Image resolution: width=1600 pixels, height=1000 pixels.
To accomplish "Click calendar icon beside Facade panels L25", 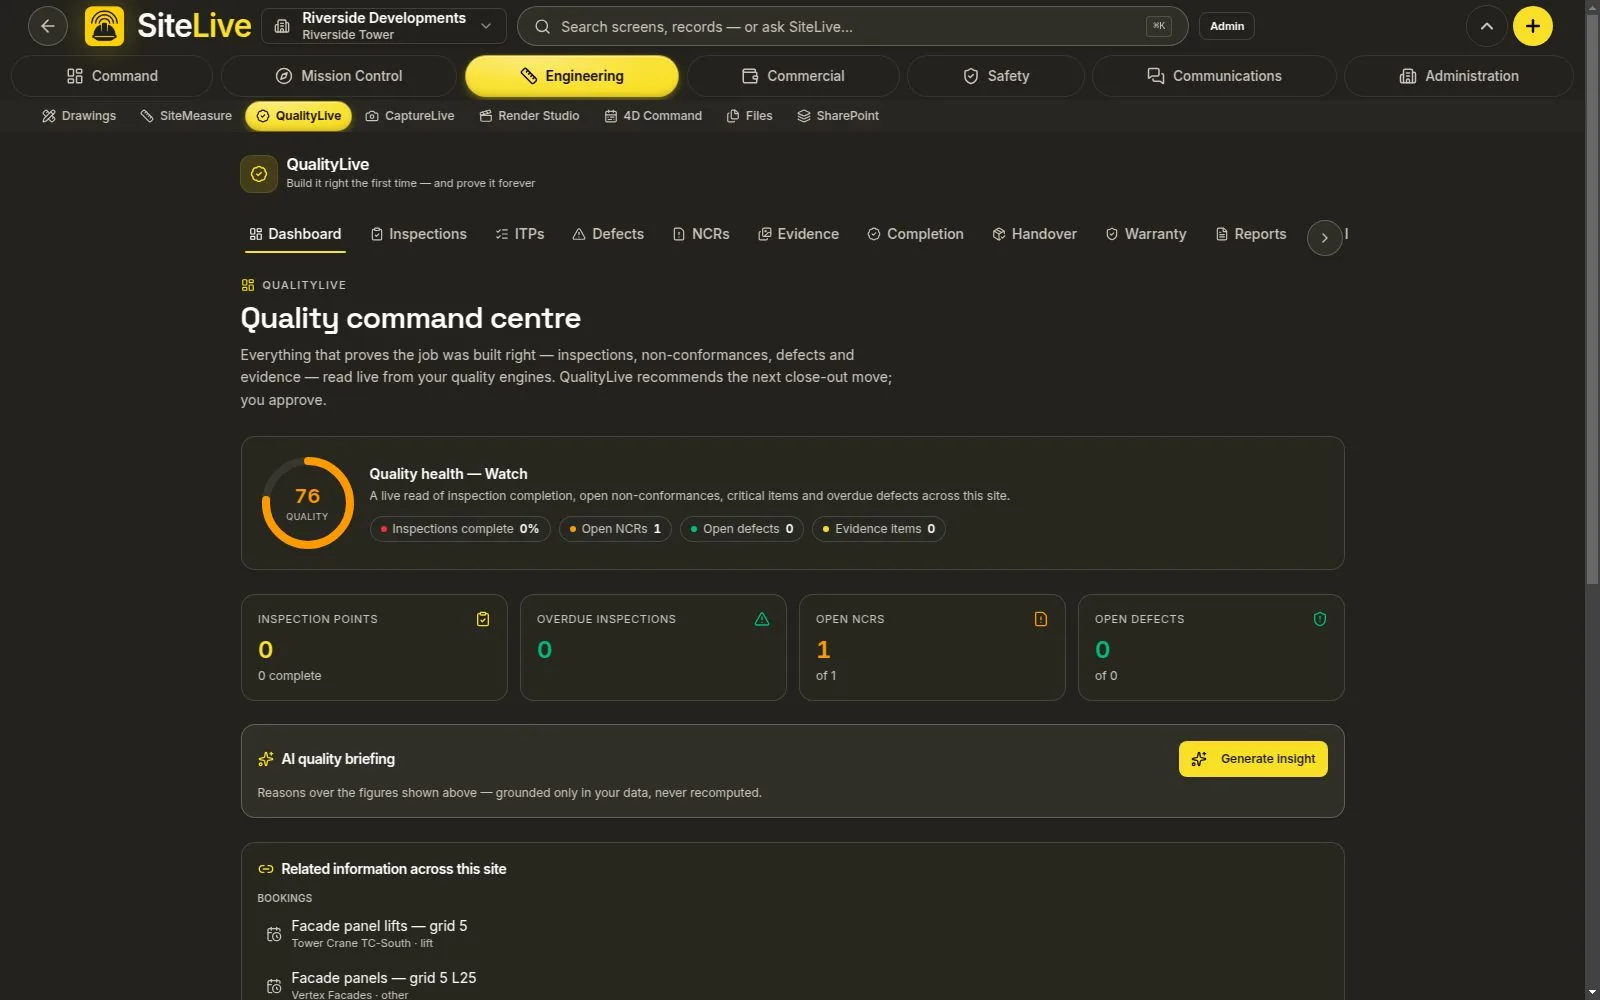I will pyautogui.click(x=274, y=986).
